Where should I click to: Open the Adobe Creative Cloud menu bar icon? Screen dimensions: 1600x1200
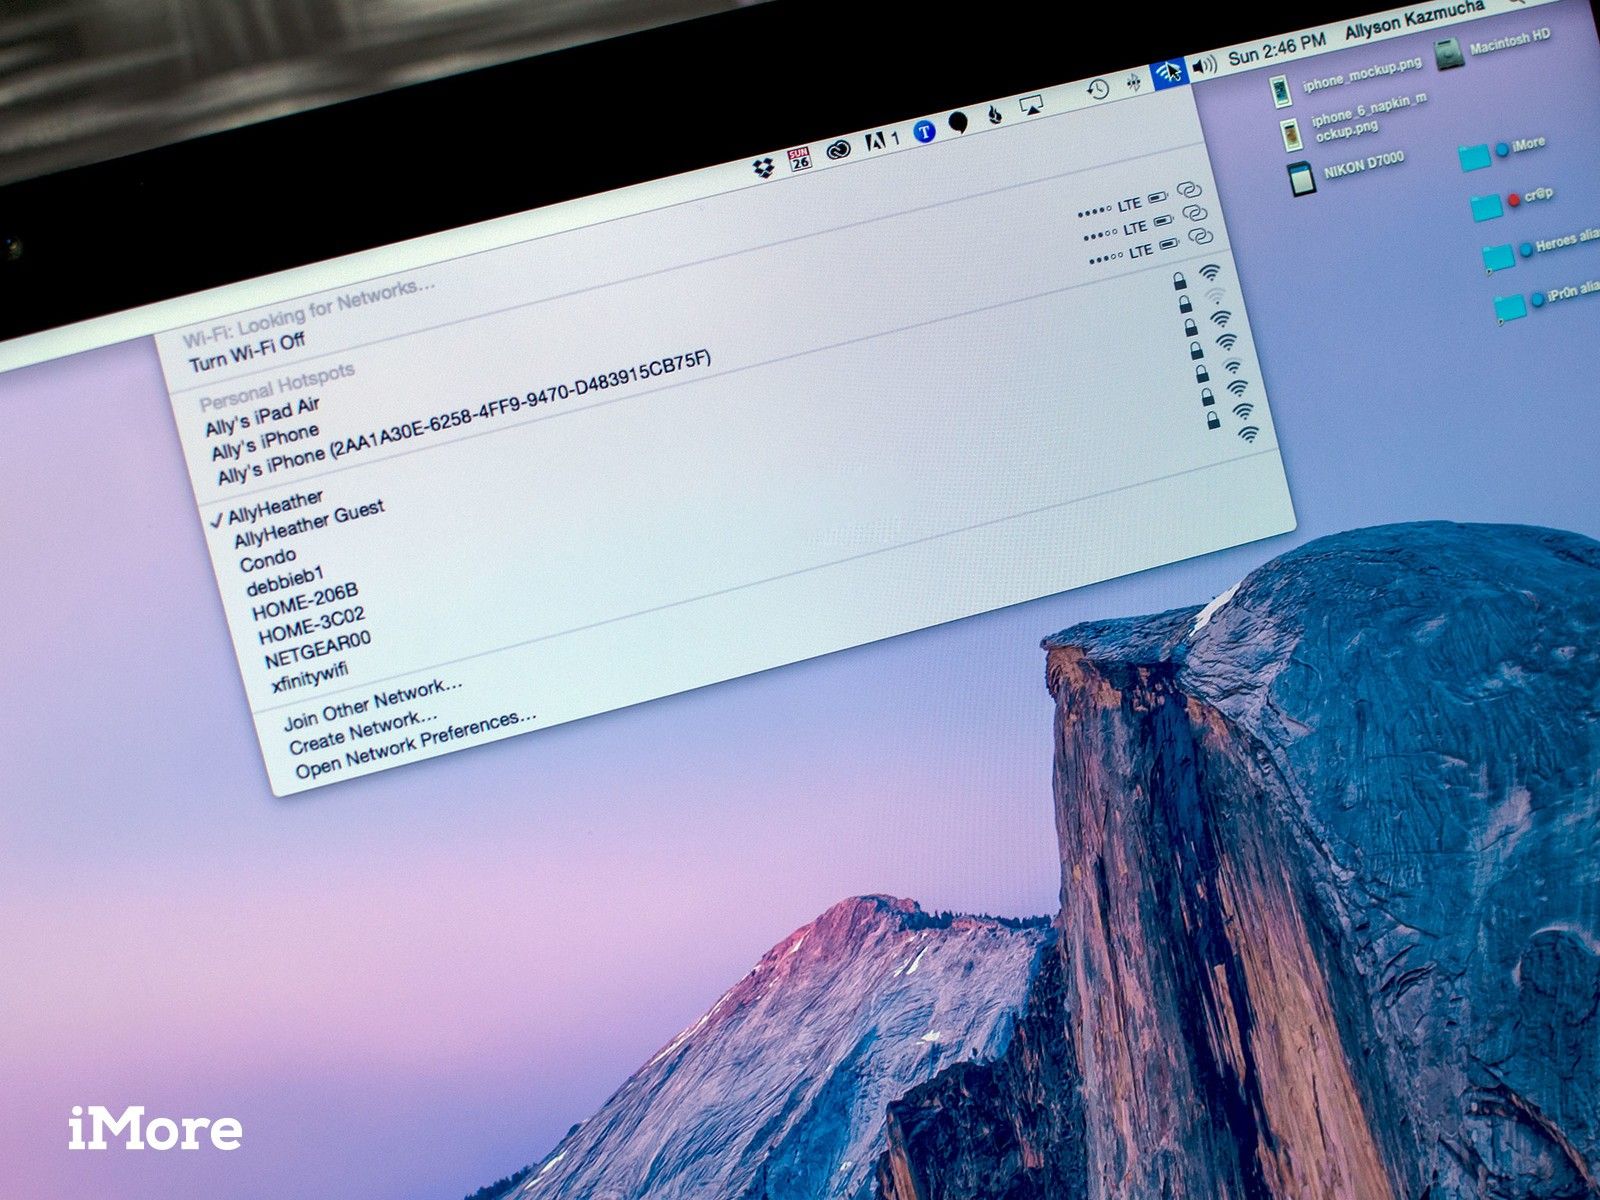[837, 152]
